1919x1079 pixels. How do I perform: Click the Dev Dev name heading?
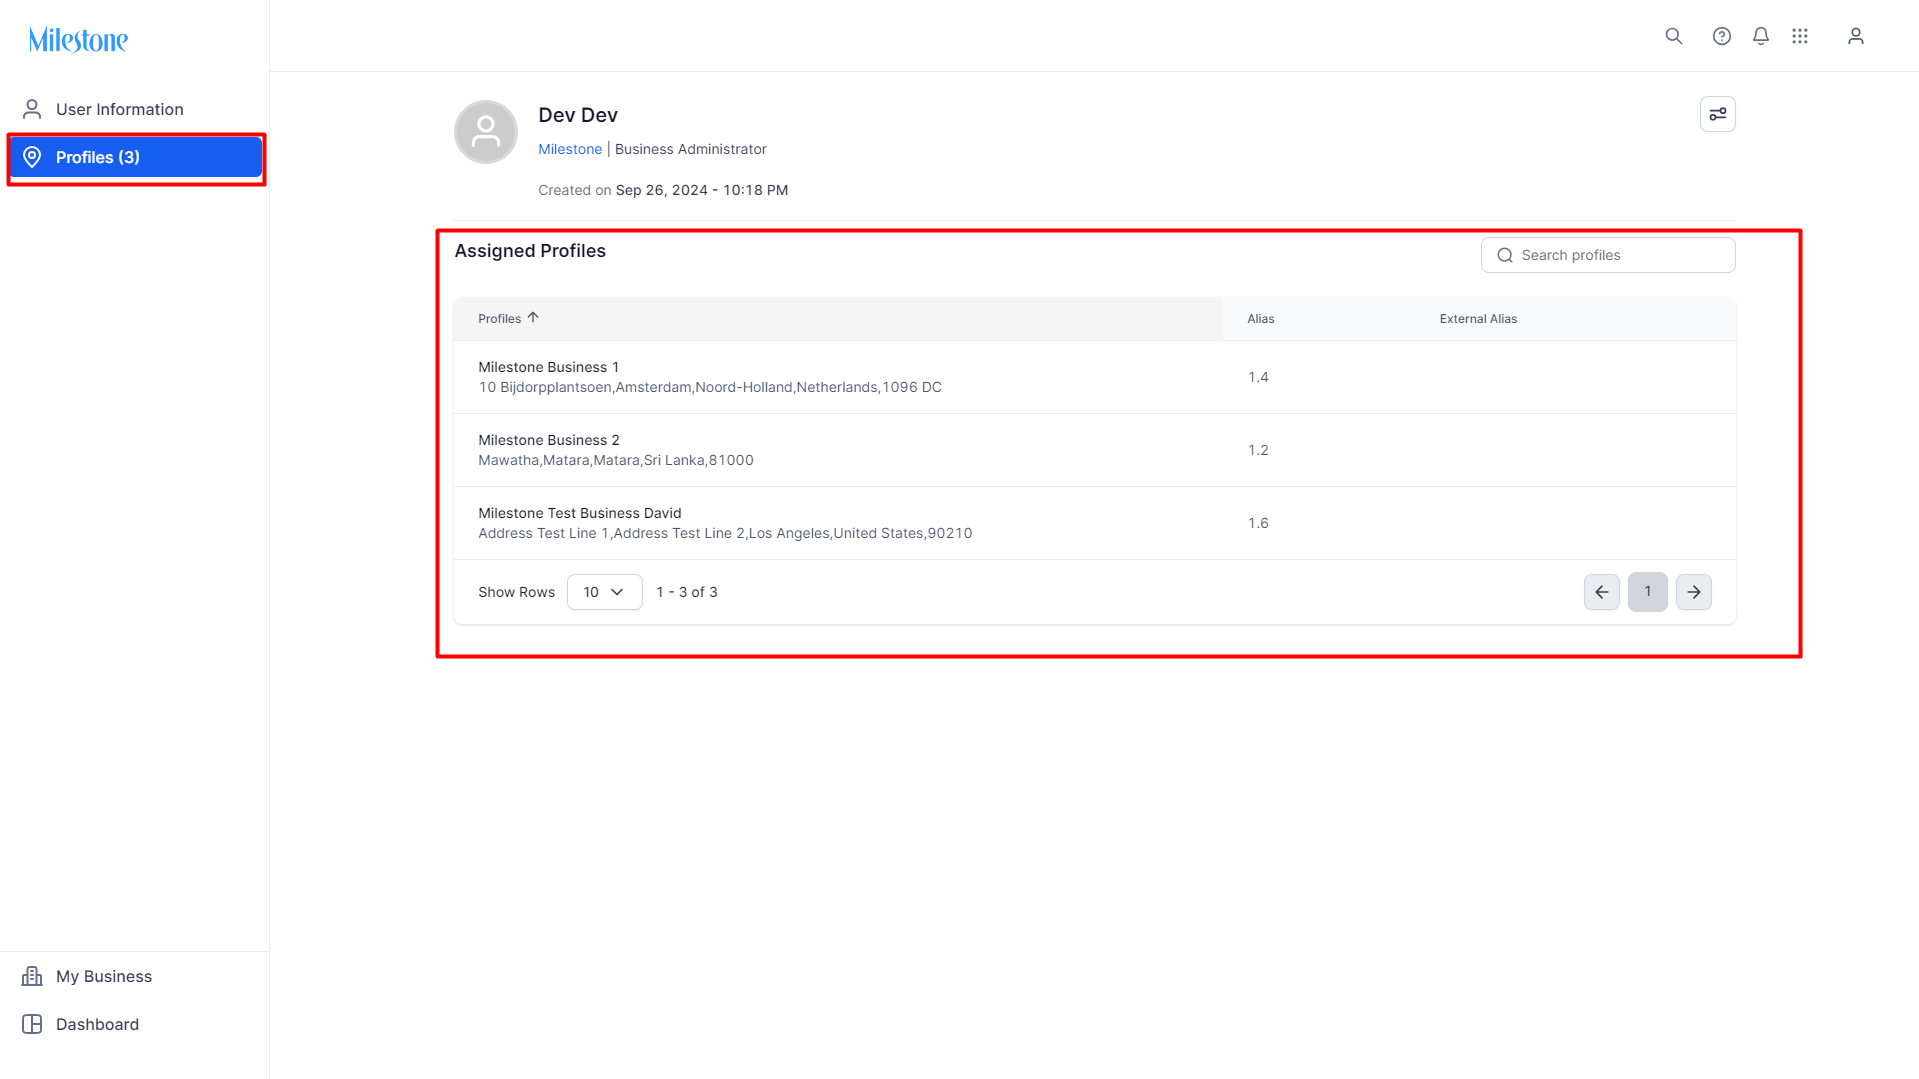(578, 115)
